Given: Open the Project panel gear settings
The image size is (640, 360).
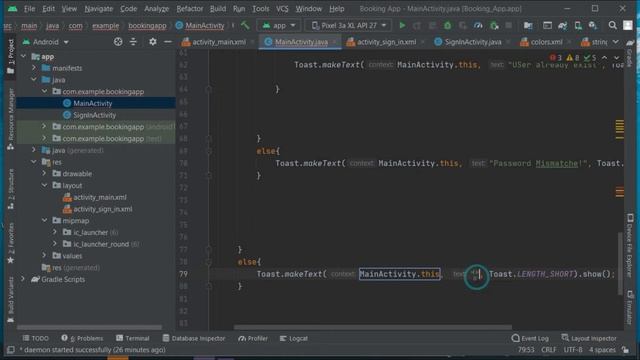Looking at the screenshot, I should point(153,42).
